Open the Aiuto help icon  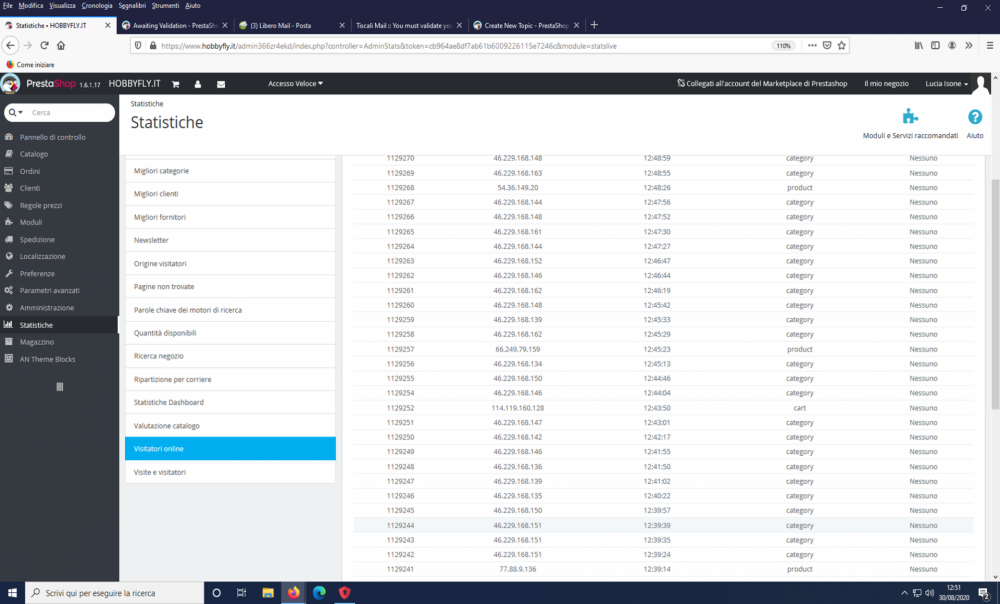pos(974,117)
